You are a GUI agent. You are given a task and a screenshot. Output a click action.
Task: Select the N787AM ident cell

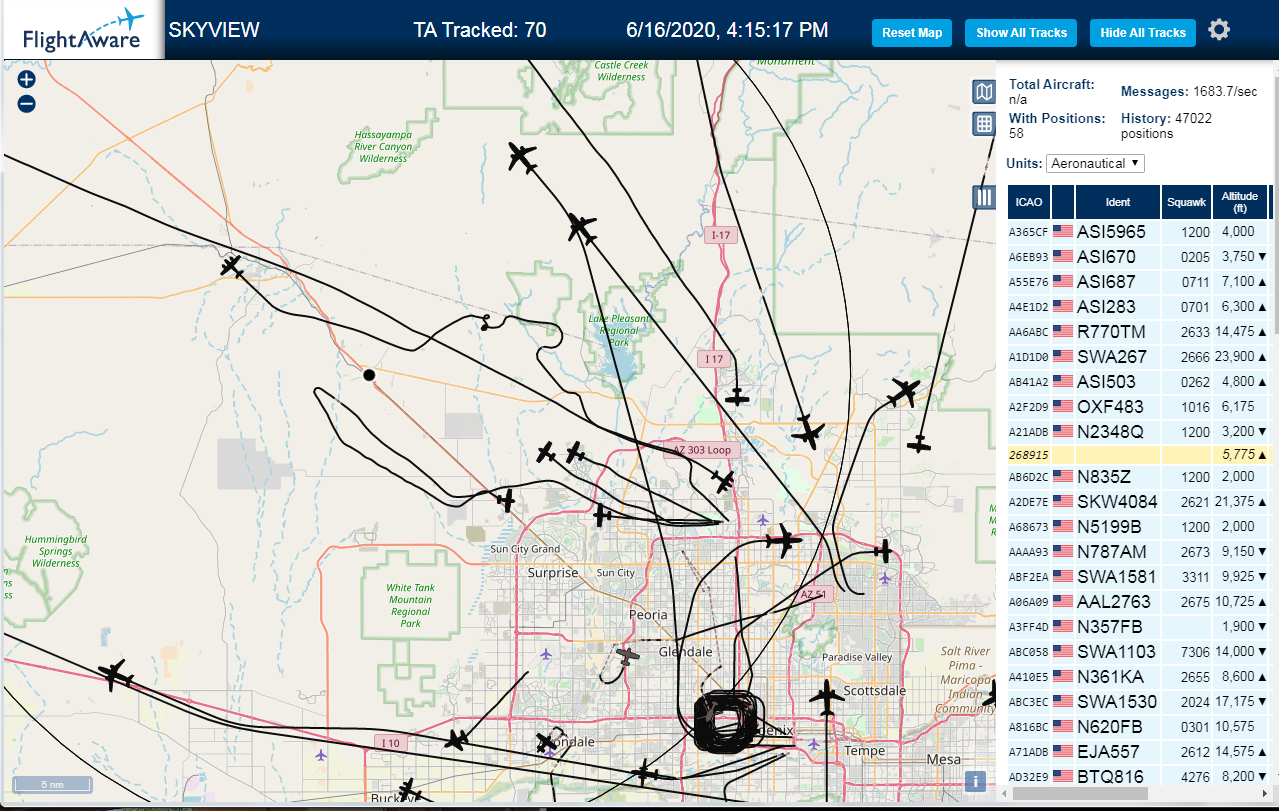click(x=1118, y=552)
